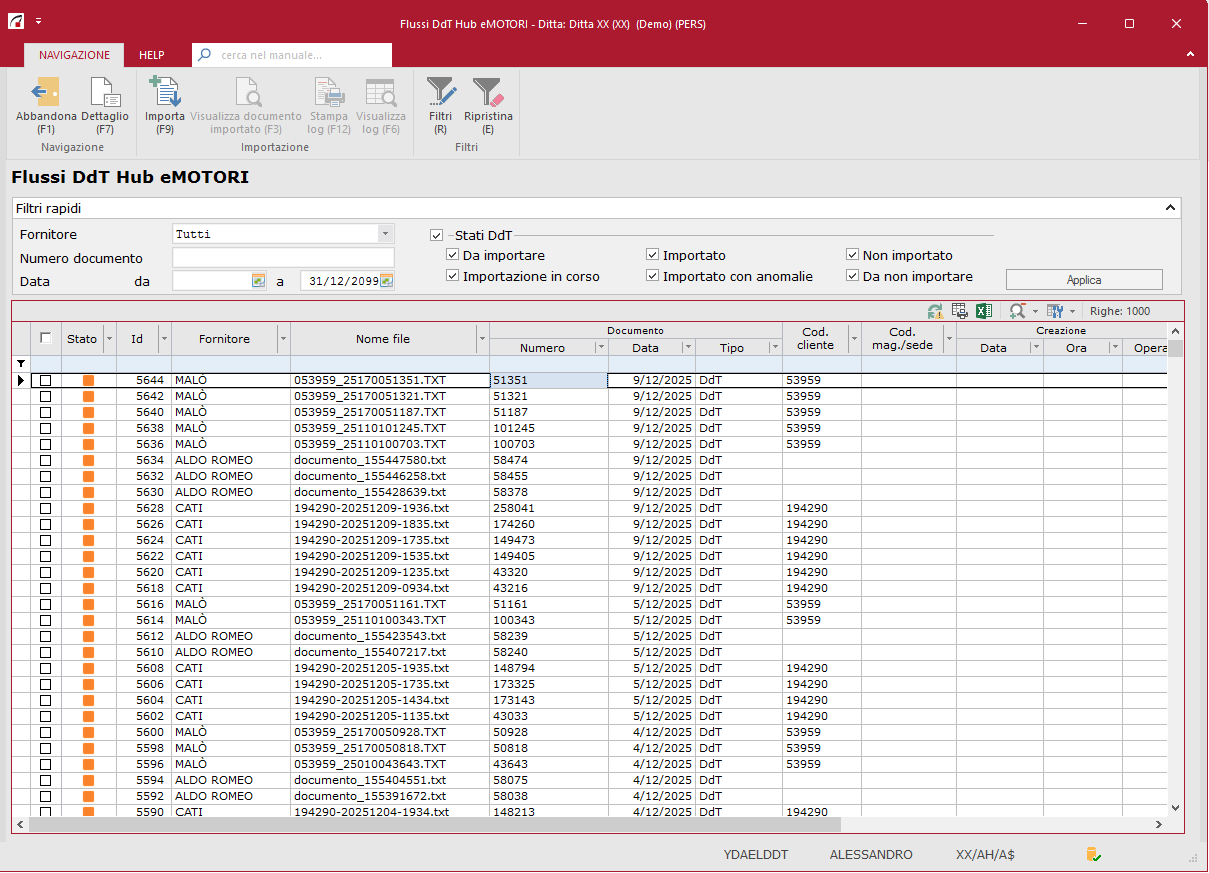
Task: Select the NAVIGAZIONE ribbon tab
Action: click(x=74, y=55)
